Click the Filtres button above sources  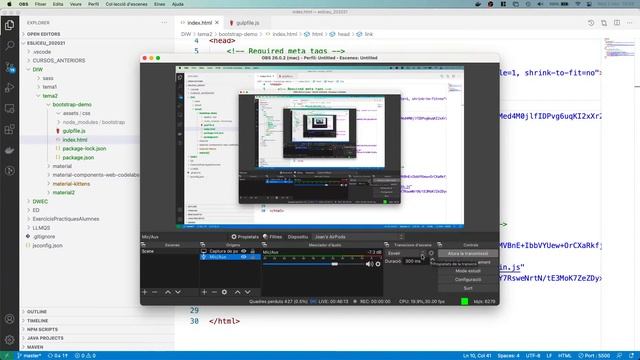[272, 237]
